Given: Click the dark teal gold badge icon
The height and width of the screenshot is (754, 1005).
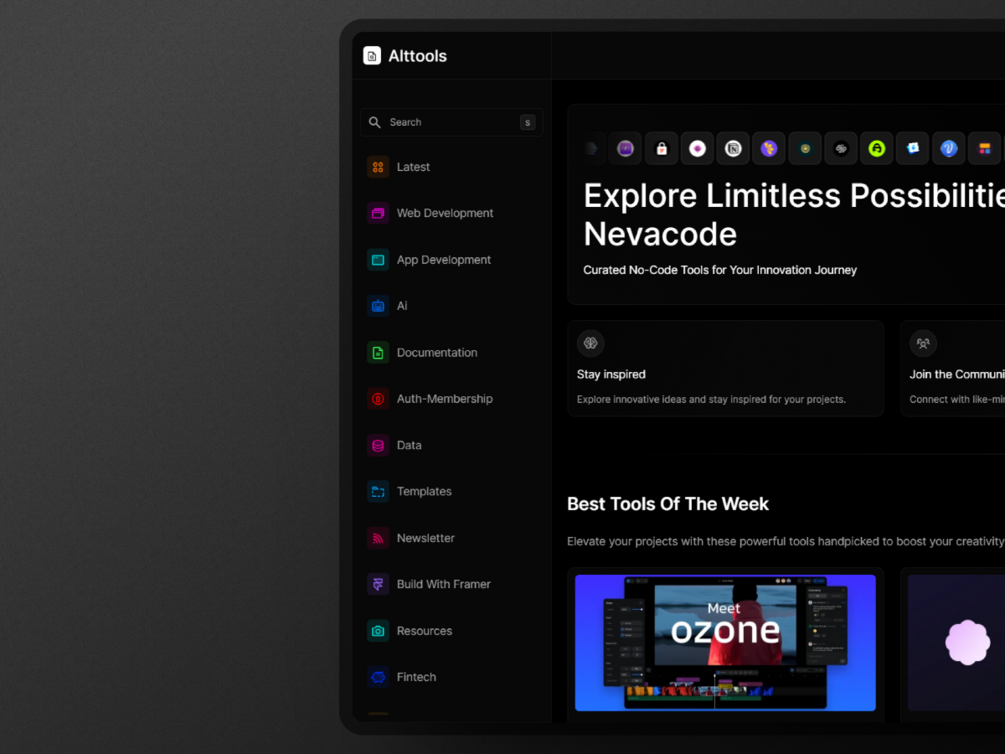Looking at the screenshot, I should point(805,149).
